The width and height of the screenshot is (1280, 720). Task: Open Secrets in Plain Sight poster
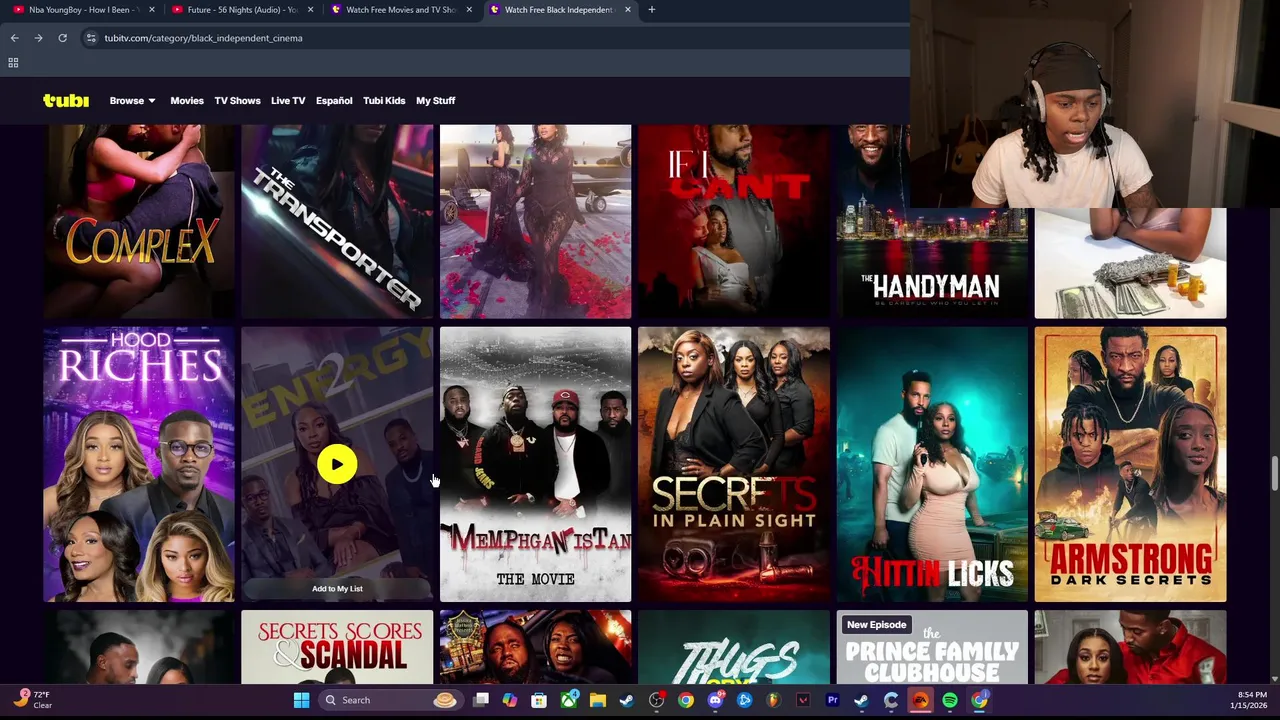click(734, 464)
